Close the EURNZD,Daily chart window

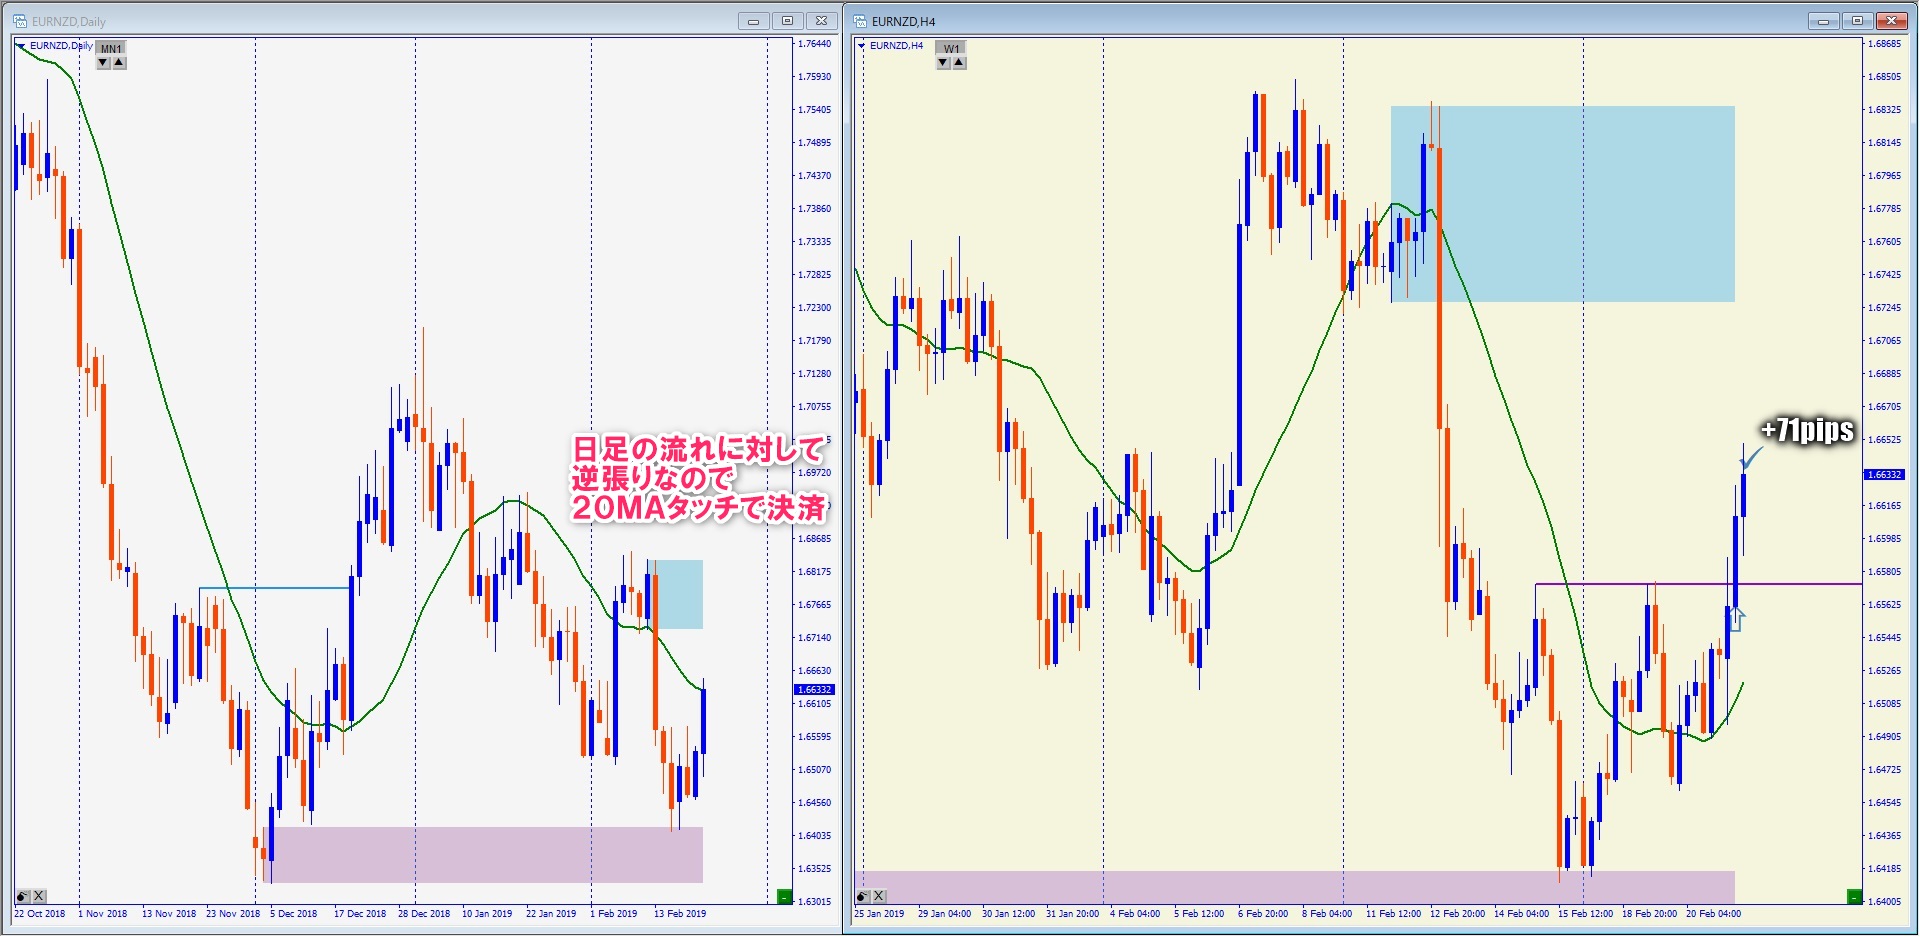(x=821, y=21)
